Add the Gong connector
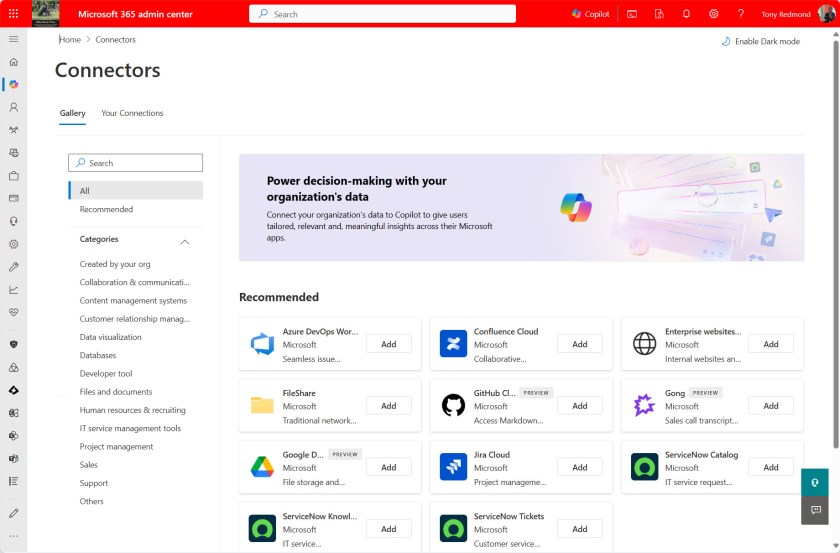This screenshot has width=840, height=553. click(771, 406)
